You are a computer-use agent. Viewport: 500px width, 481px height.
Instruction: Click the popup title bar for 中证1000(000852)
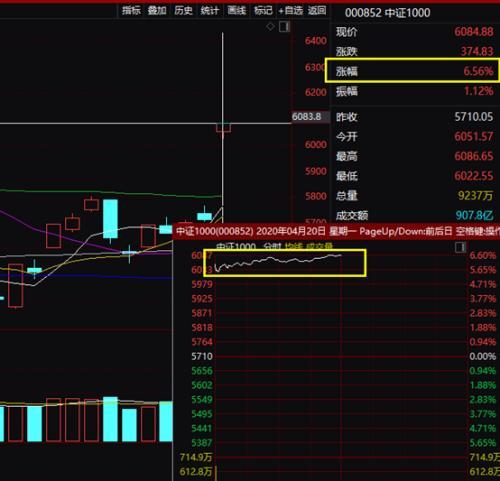click(x=336, y=231)
